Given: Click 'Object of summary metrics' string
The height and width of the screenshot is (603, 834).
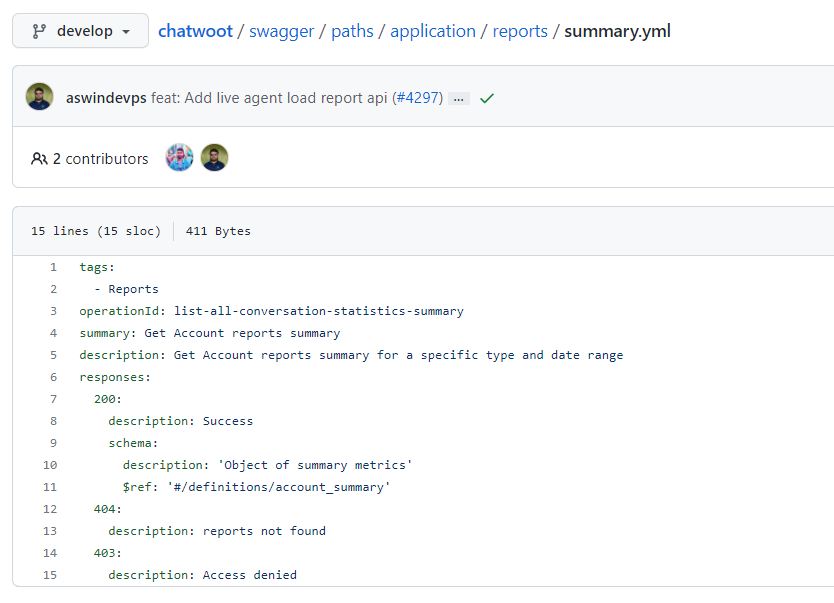Looking at the screenshot, I should click(315, 465).
